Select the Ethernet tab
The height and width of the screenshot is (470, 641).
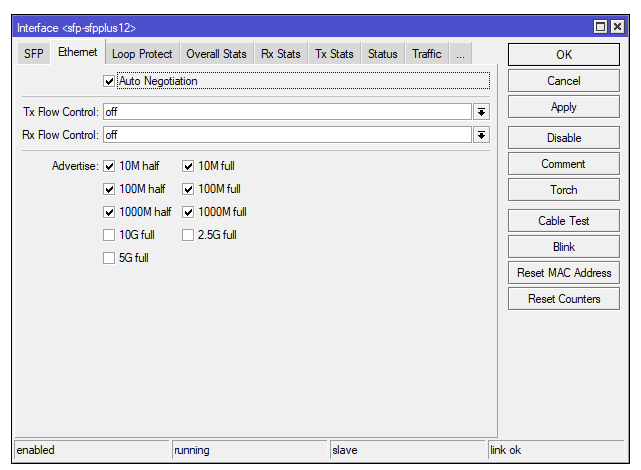pyautogui.click(x=78, y=52)
